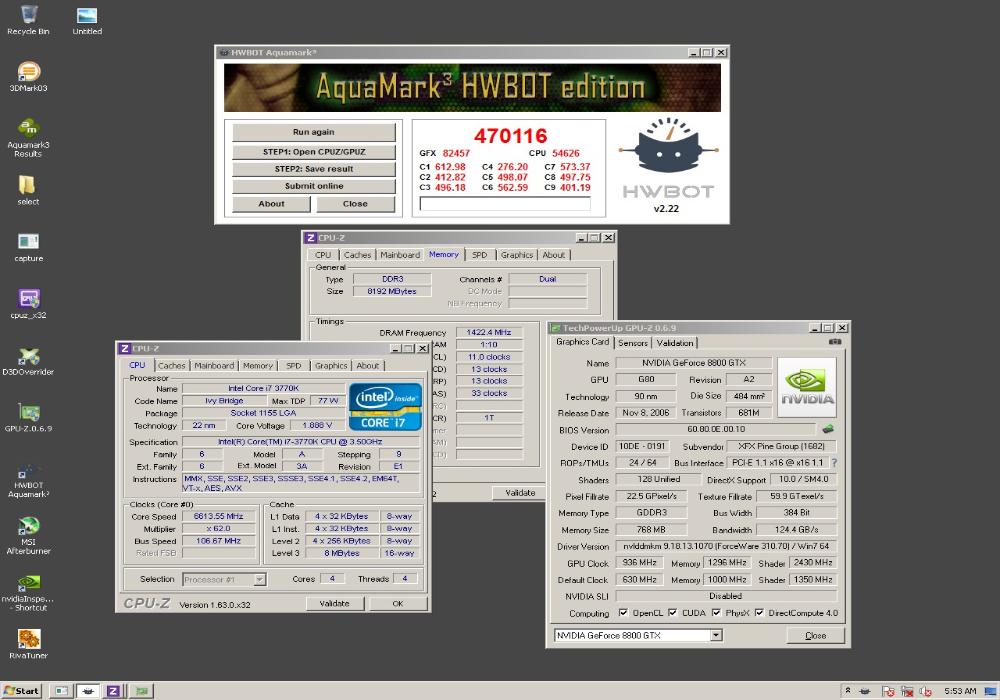This screenshot has width=1000, height=700.
Task: Click the Bus Interface question mark in GPU-Z
Action: click(834, 463)
